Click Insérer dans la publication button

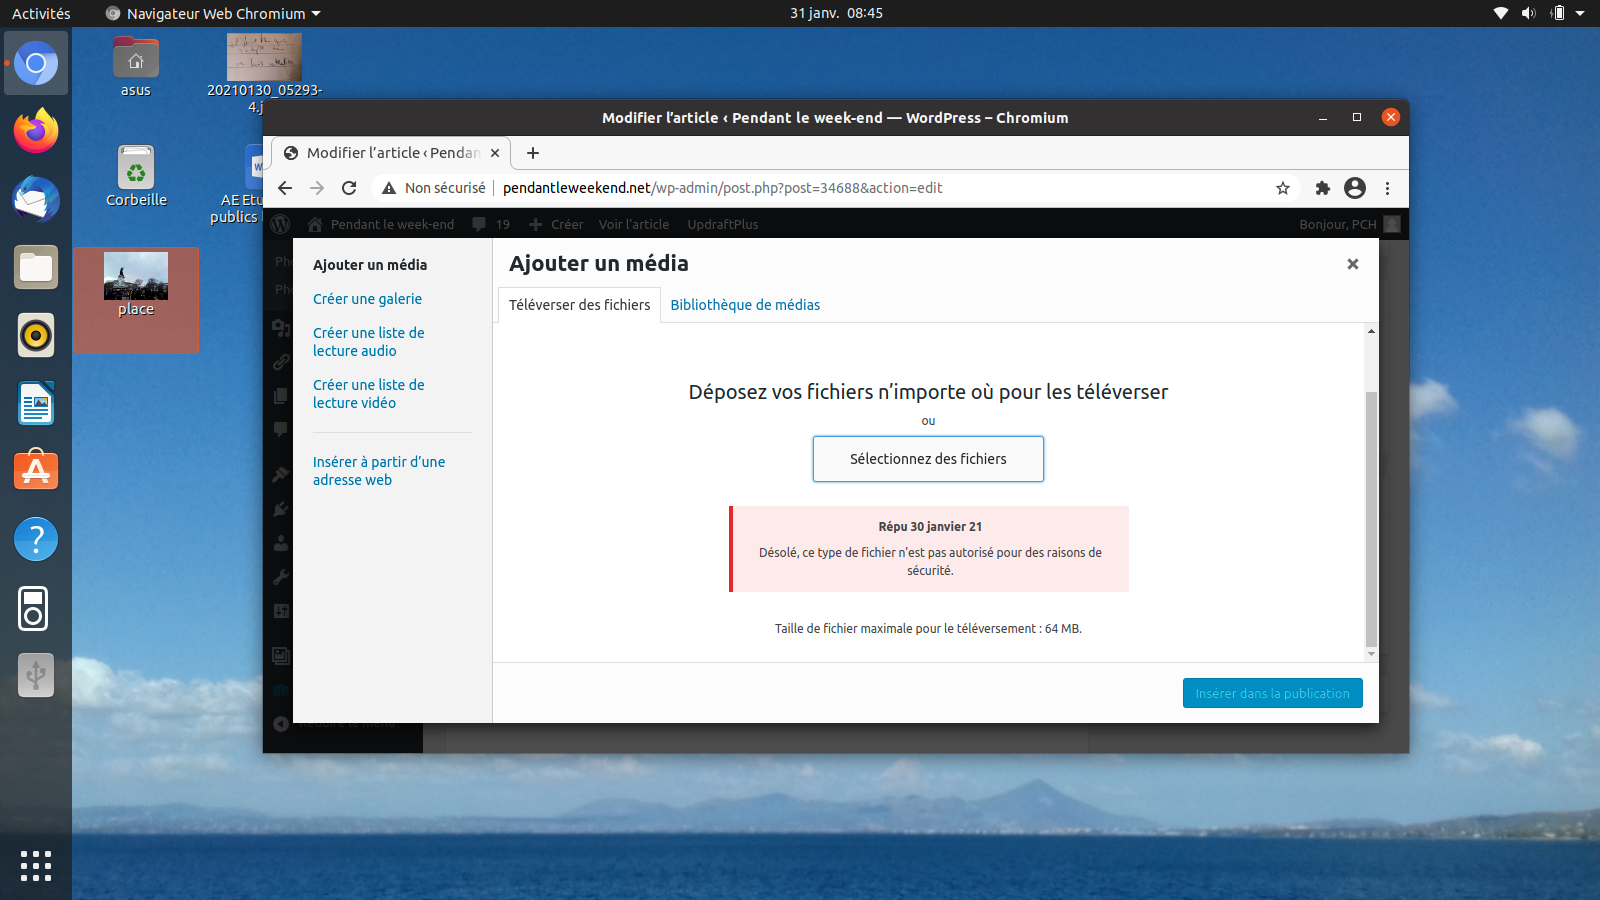[x=1272, y=693]
